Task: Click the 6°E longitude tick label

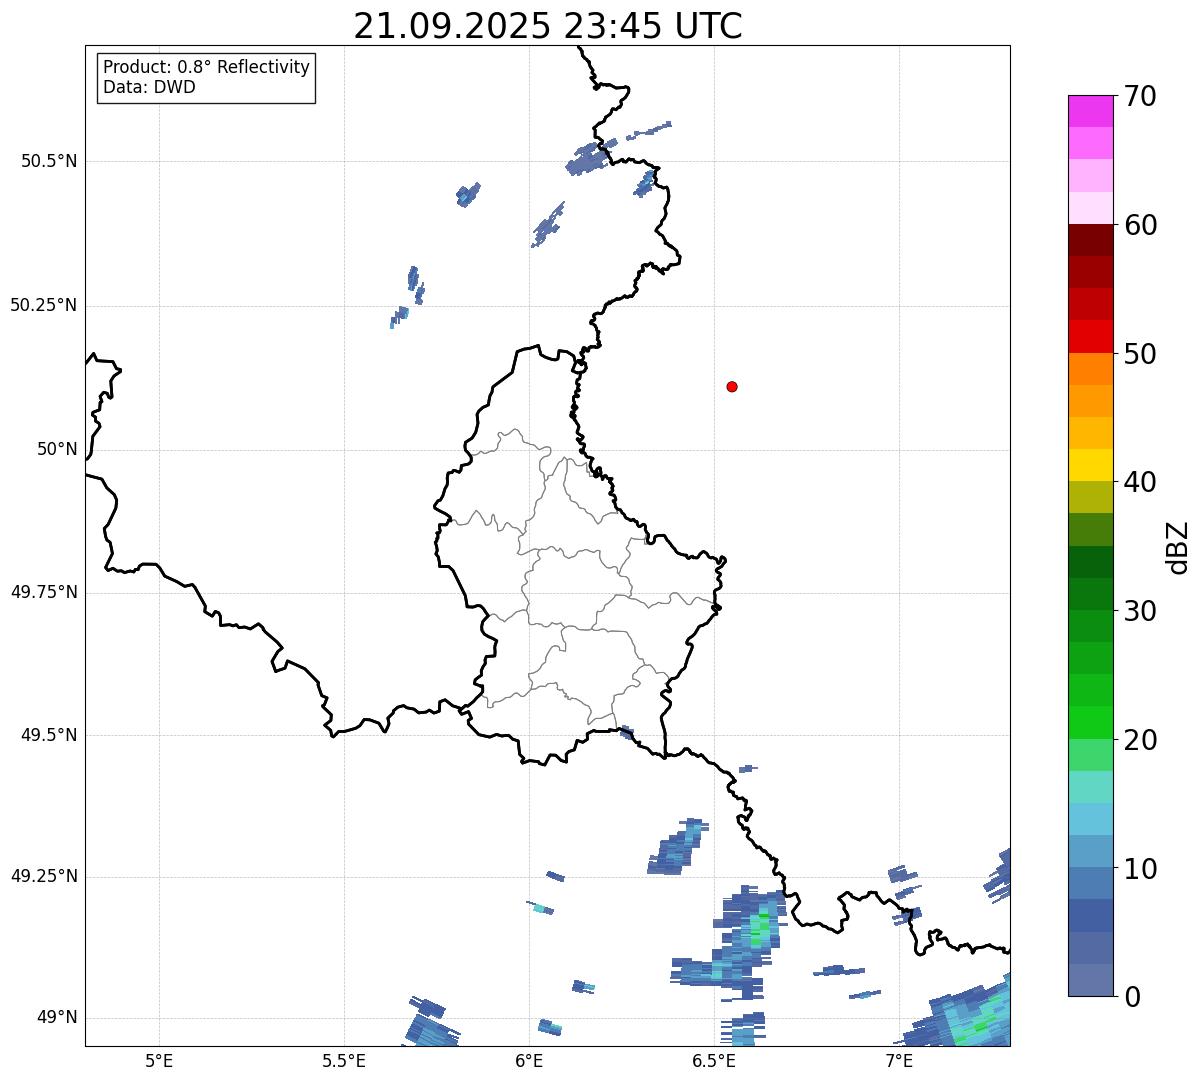Action: point(529,1060)
